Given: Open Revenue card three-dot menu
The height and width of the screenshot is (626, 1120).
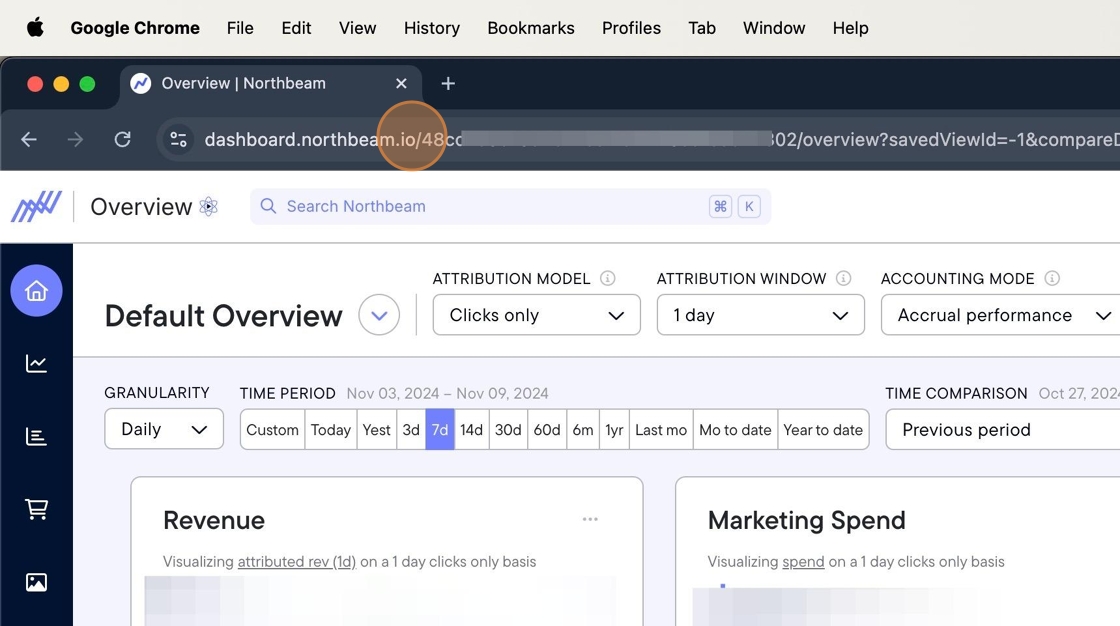Looking at the screenshot, I should tap(590, 519).
